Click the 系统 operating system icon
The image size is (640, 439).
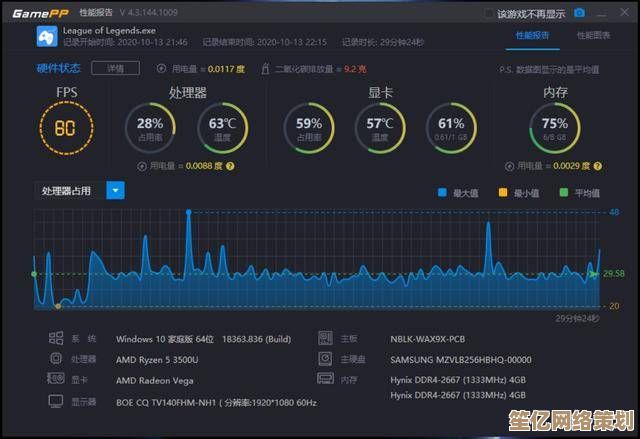(x=56, y=338)
